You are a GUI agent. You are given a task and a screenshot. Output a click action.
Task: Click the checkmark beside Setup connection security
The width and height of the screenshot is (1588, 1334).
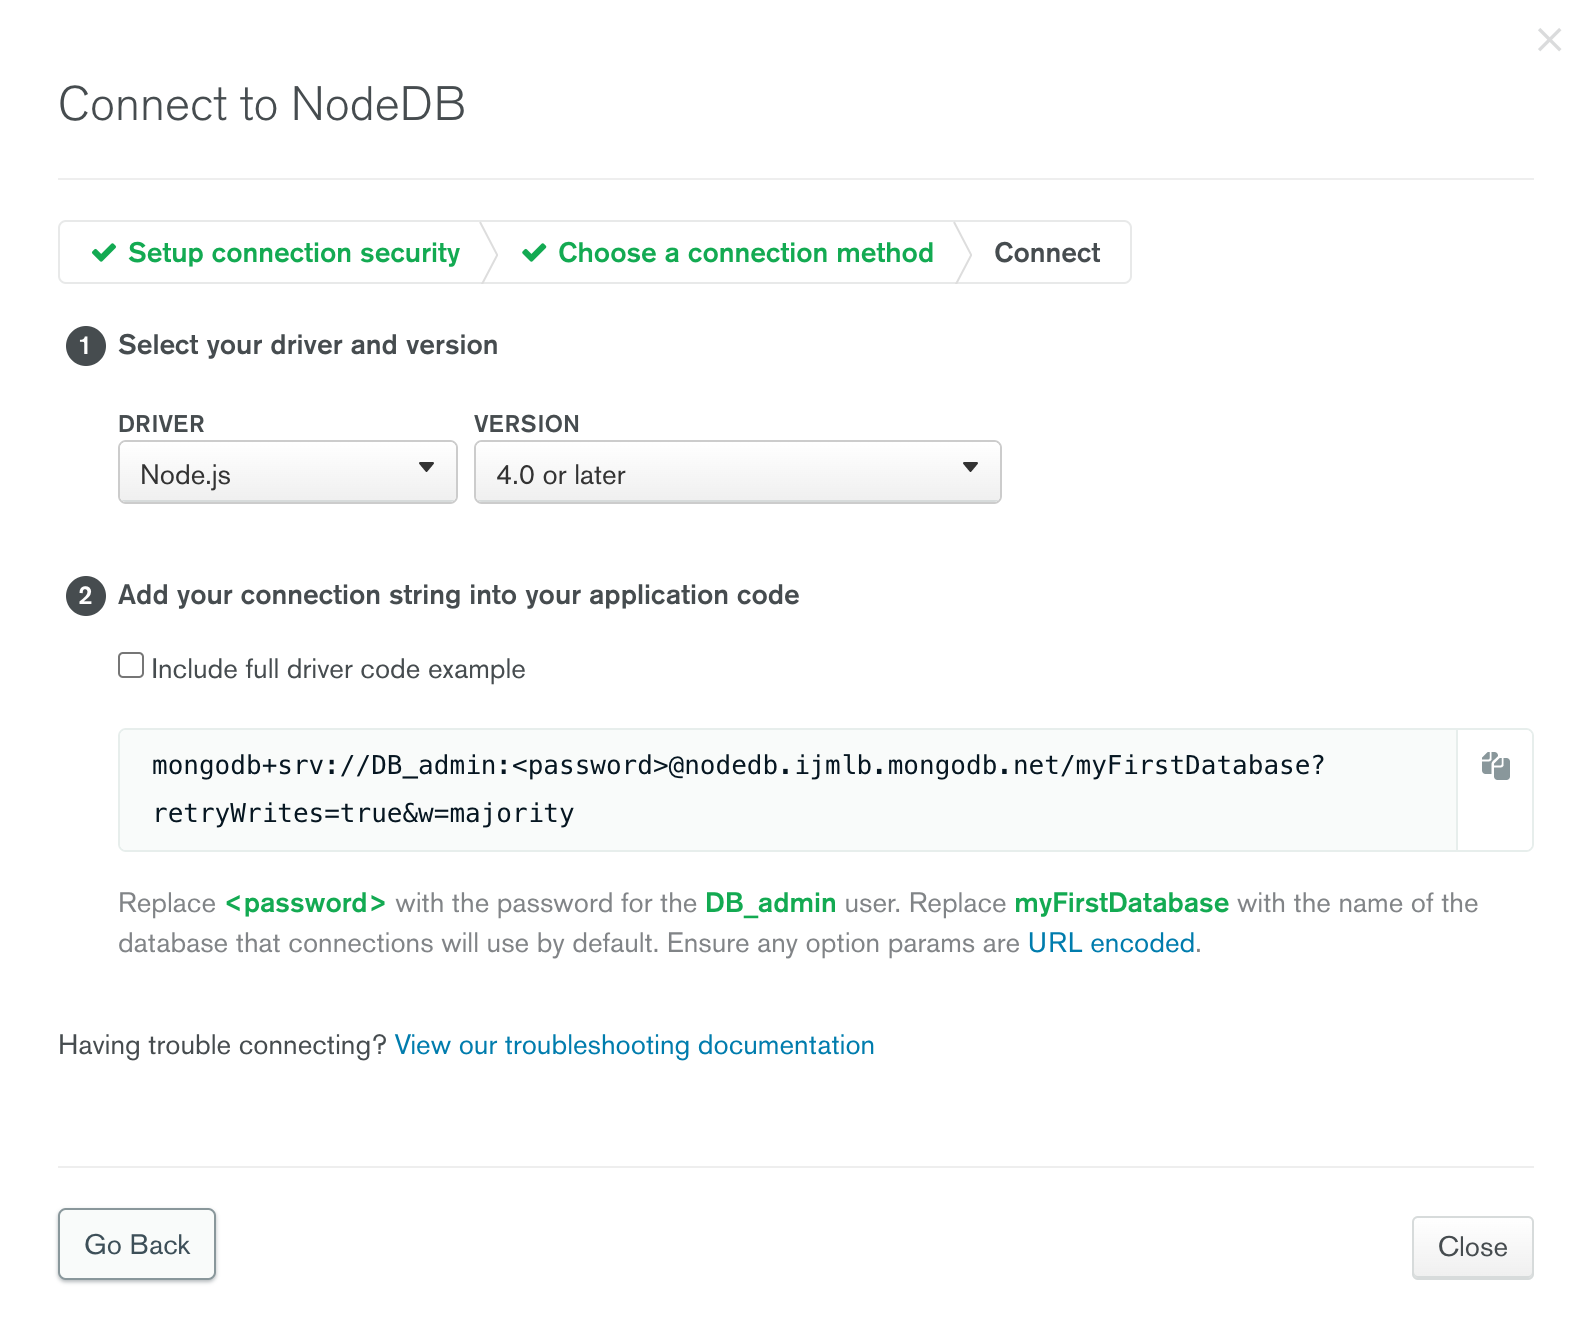point(104,253)
